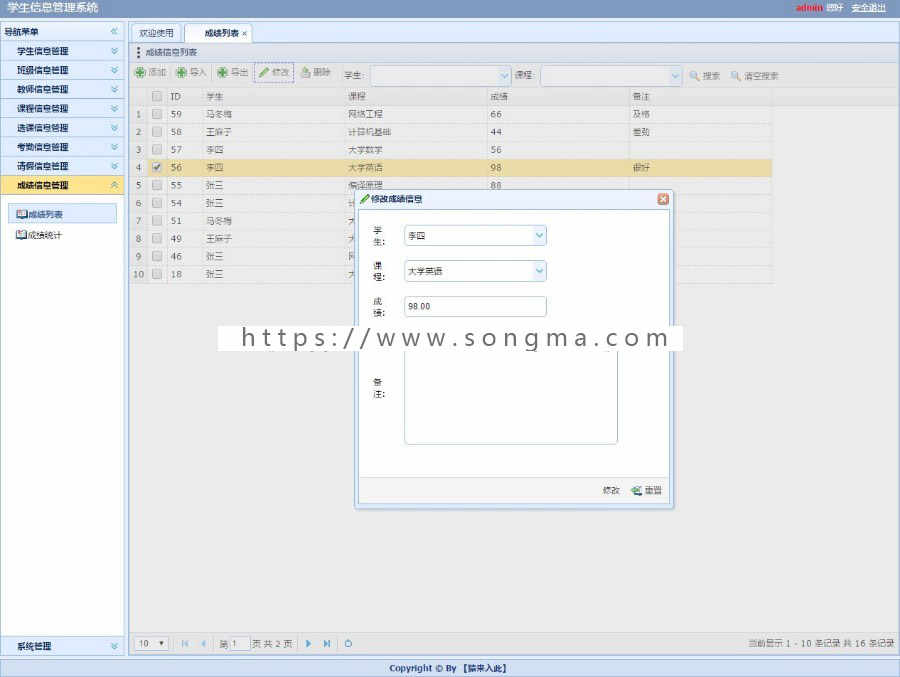Click the 重置 reset icon in dialog
Screen dimensions: 900x677
tap(636, 490)
